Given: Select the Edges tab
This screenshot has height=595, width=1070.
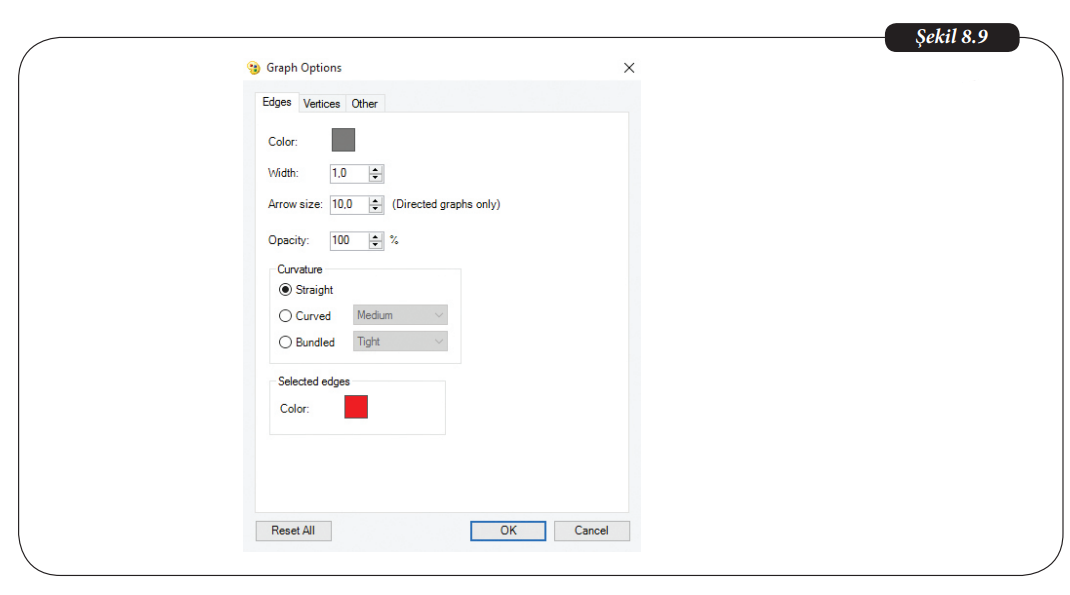Looking at the screenshot, I should 277,103.
